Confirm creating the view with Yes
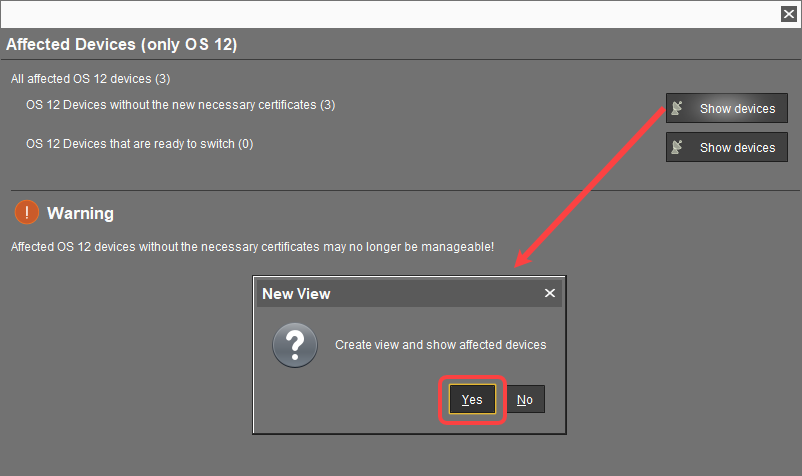This screenshot has width=802, height=476. click(472, 400)
